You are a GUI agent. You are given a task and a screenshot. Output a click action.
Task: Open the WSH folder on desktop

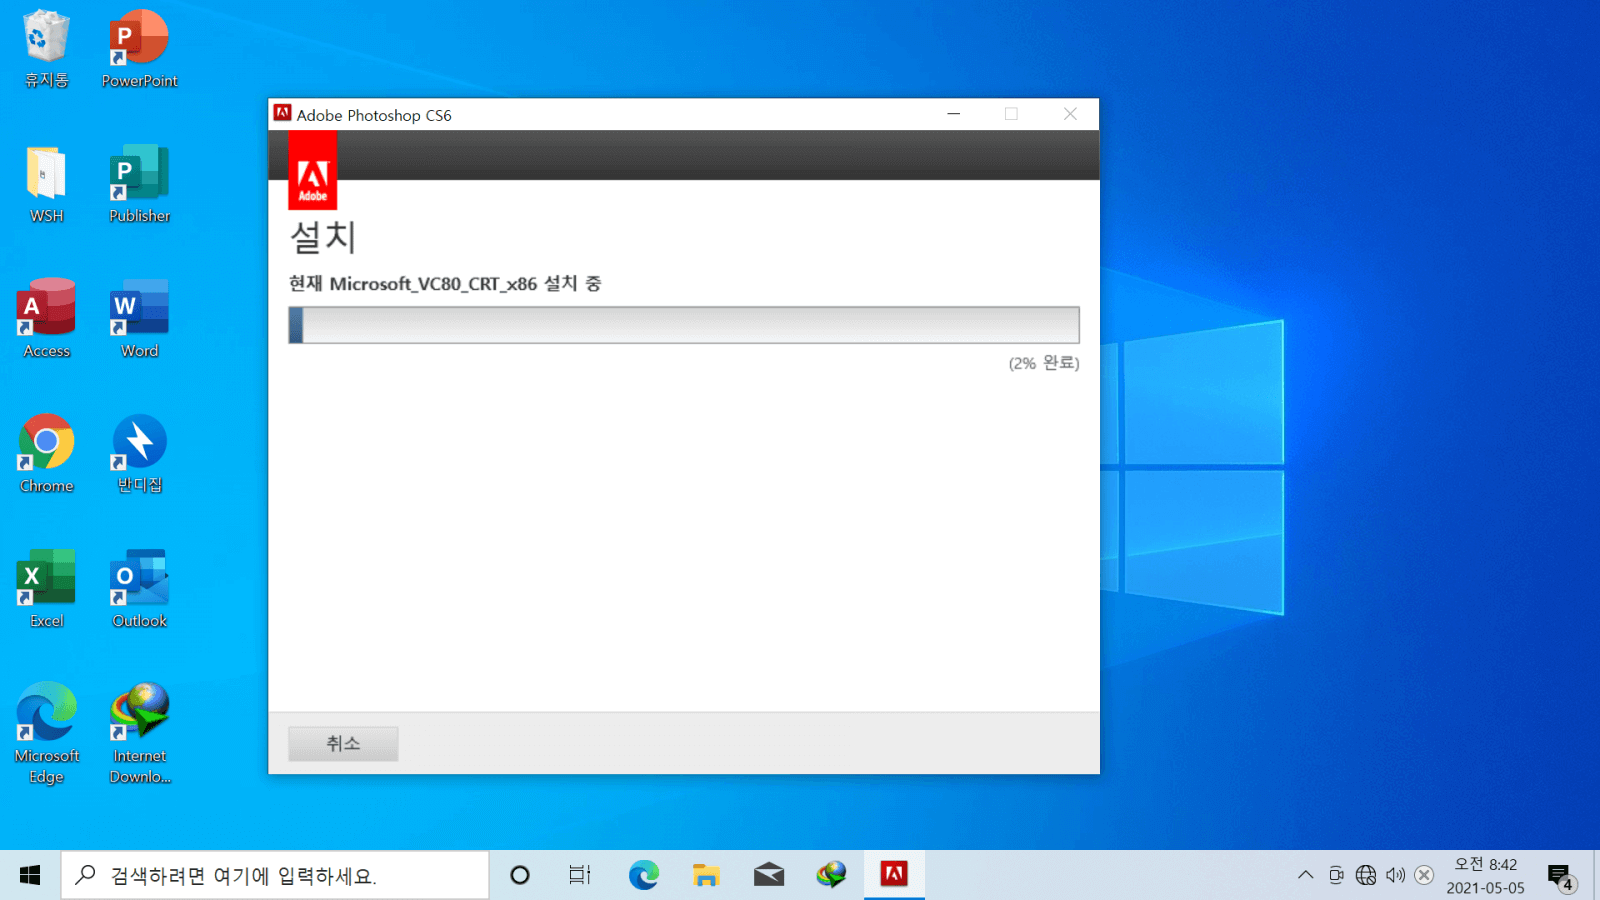pos(46,184)
